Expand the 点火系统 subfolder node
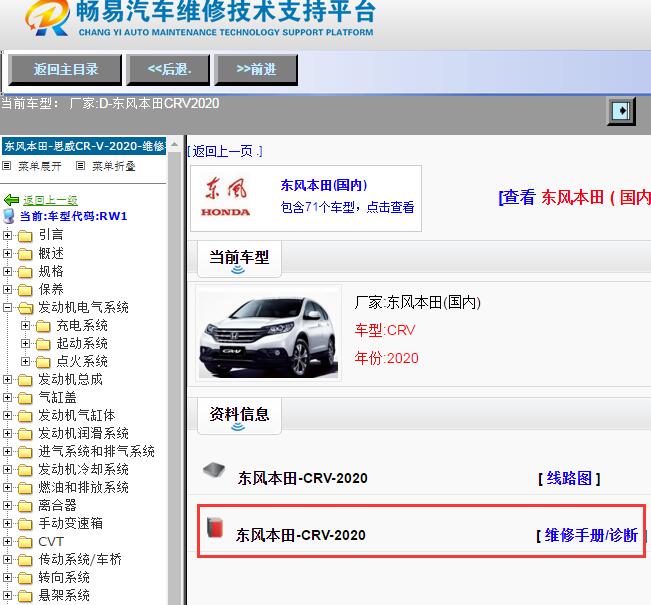This screenshot has width=651, height=605. (25, 362)
